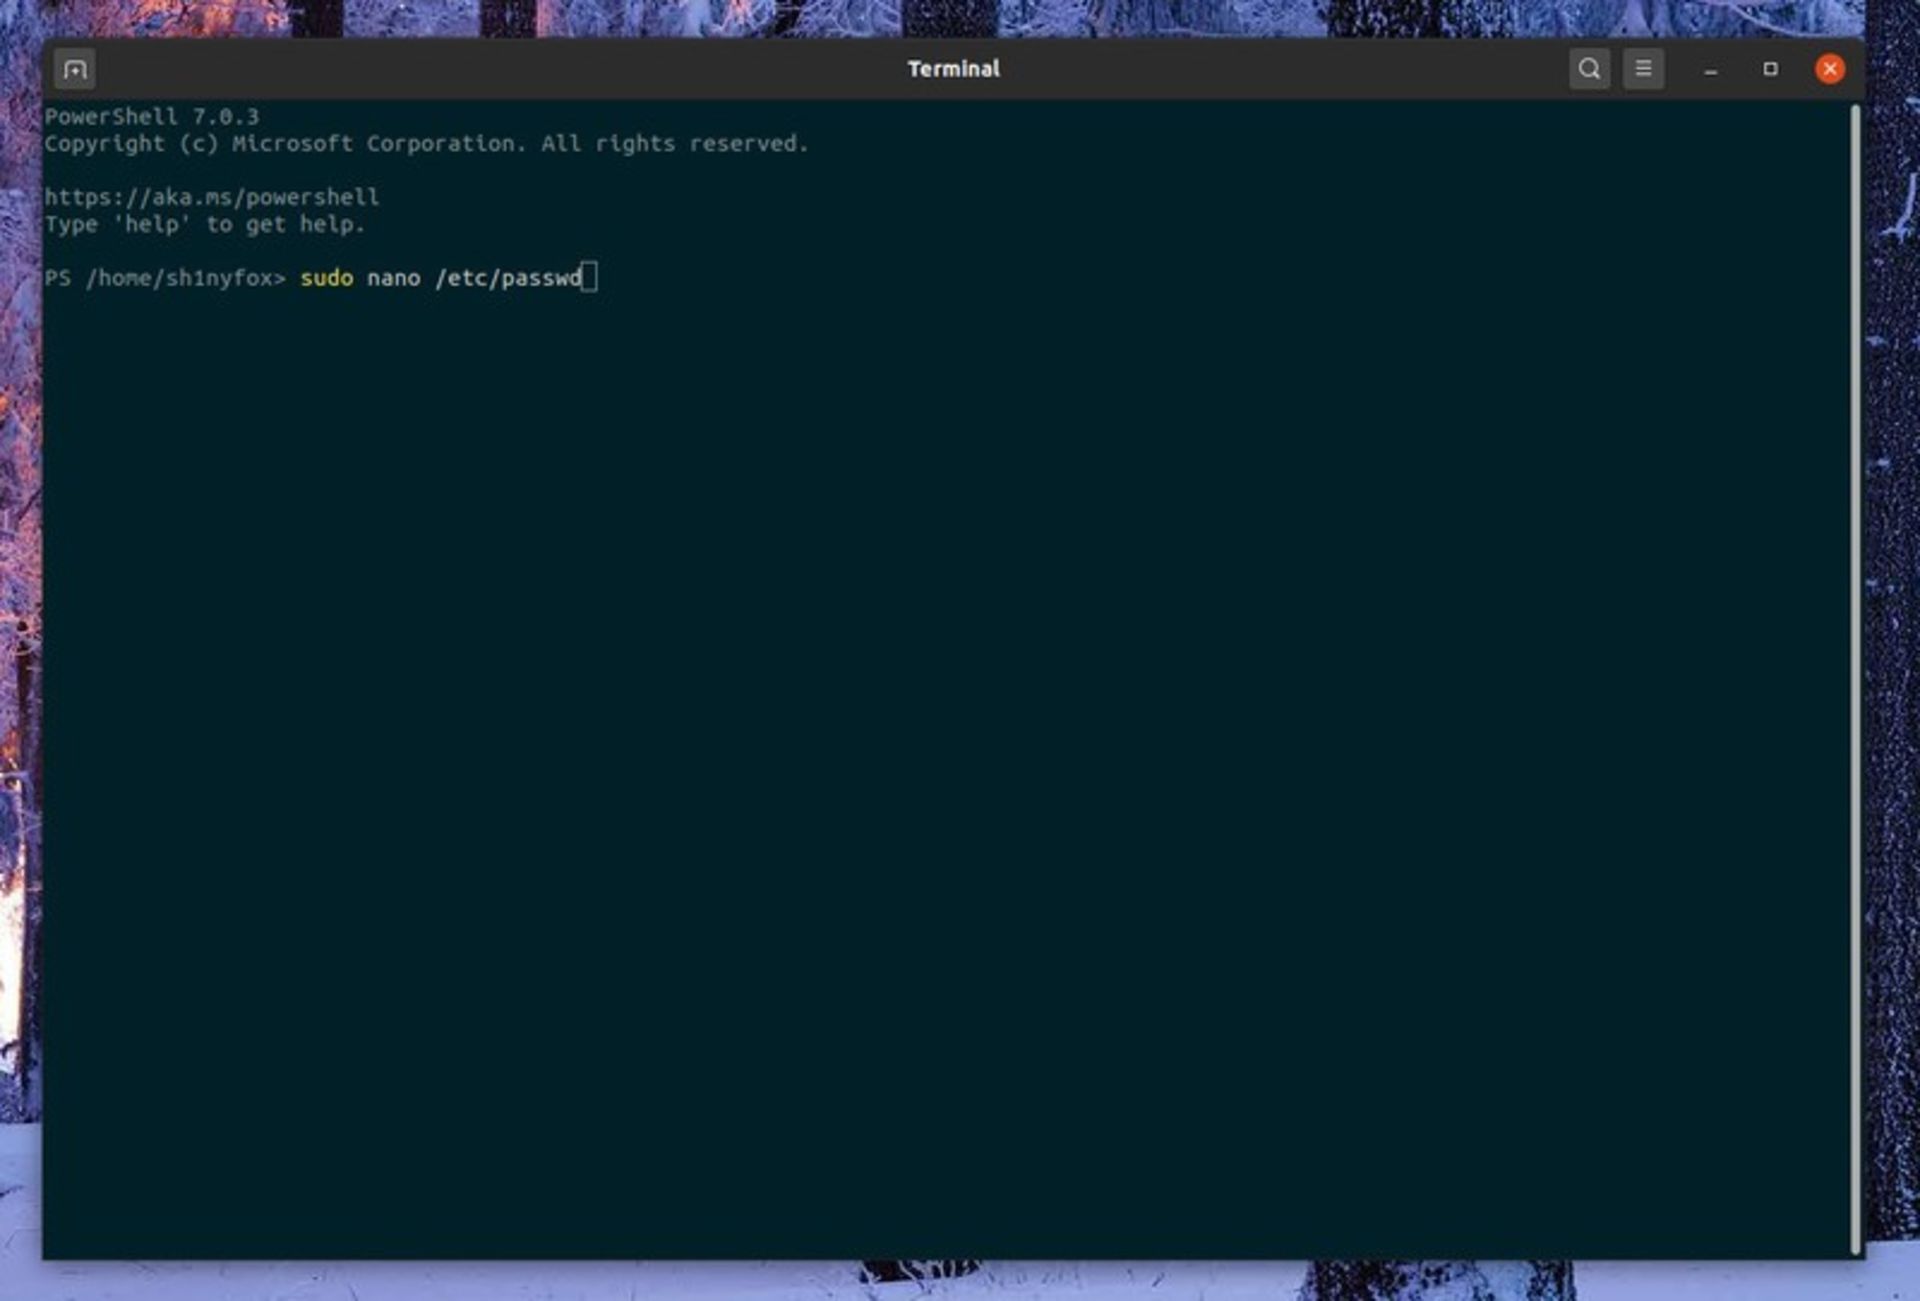Click the blinking terminal cursor block
The height and width of the screenshot is (1301, 1920).
(x=591, y=278)
